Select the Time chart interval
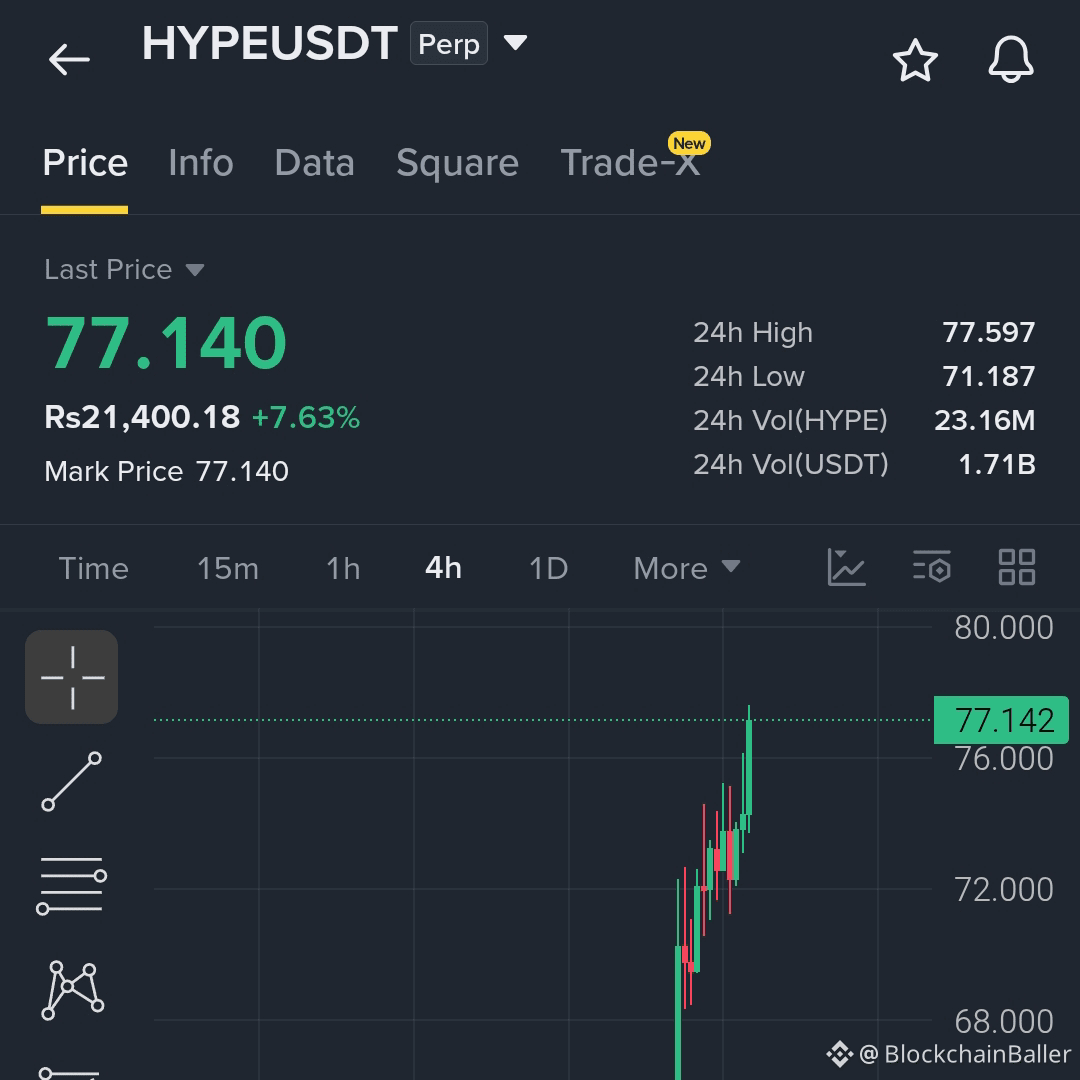1080x1080 pixels. [x=94, y=569]
